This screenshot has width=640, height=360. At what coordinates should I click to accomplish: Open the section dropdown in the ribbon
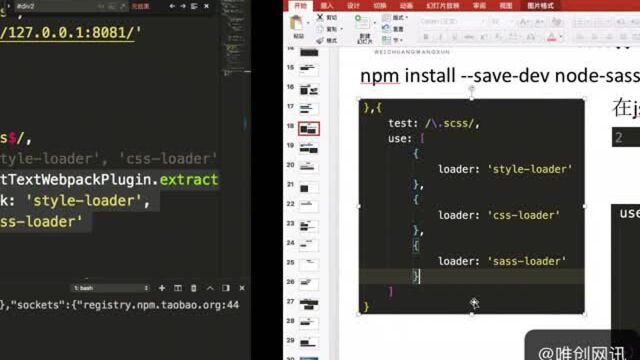(x=392, y=40)
